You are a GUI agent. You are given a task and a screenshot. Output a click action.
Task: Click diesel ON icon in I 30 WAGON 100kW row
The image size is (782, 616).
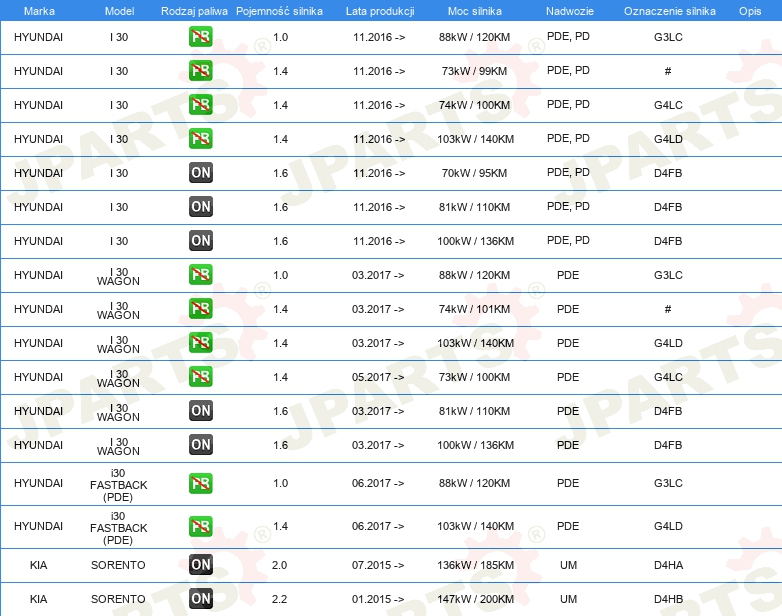(200, 444)
